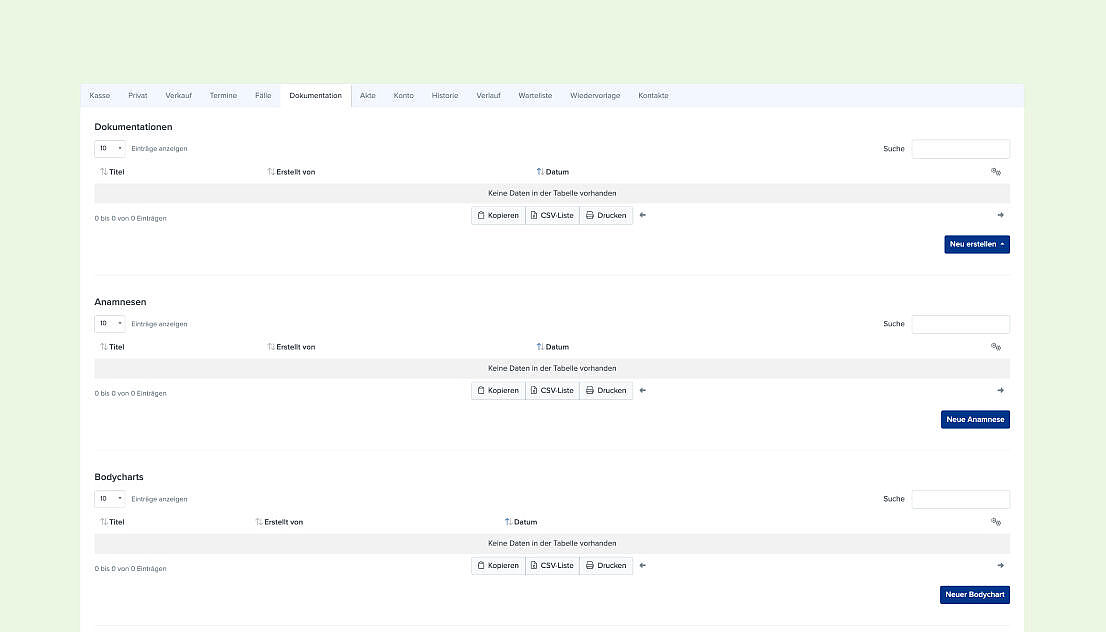Switch to the Akte tab
The width and height of the screenshot is (1106, 632).
click(367, 95)
